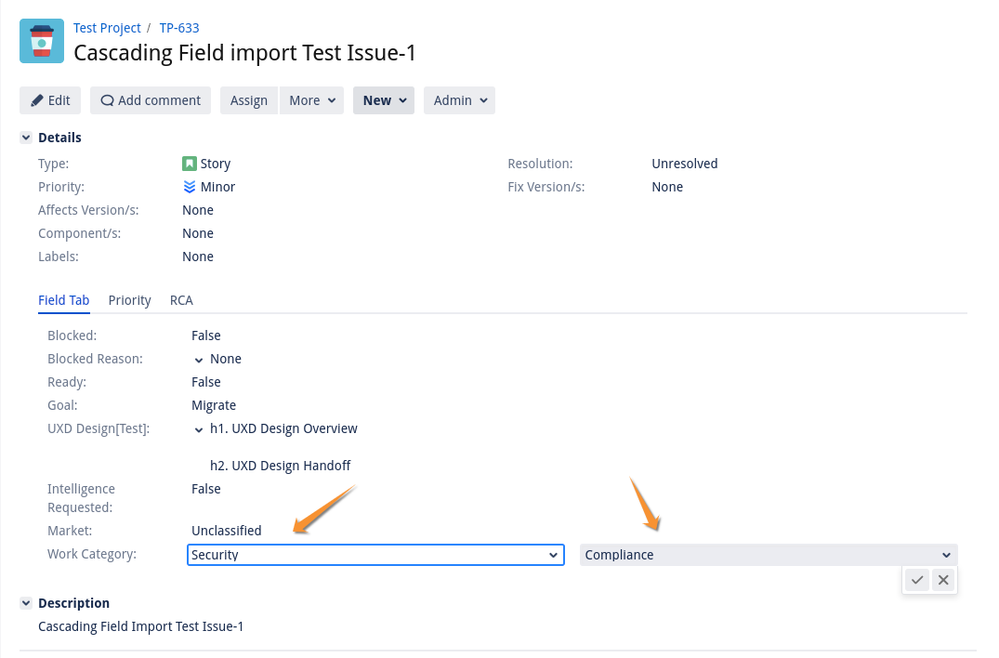Collapse the Description section
The image size is (999, 658).
click(26, 604)
